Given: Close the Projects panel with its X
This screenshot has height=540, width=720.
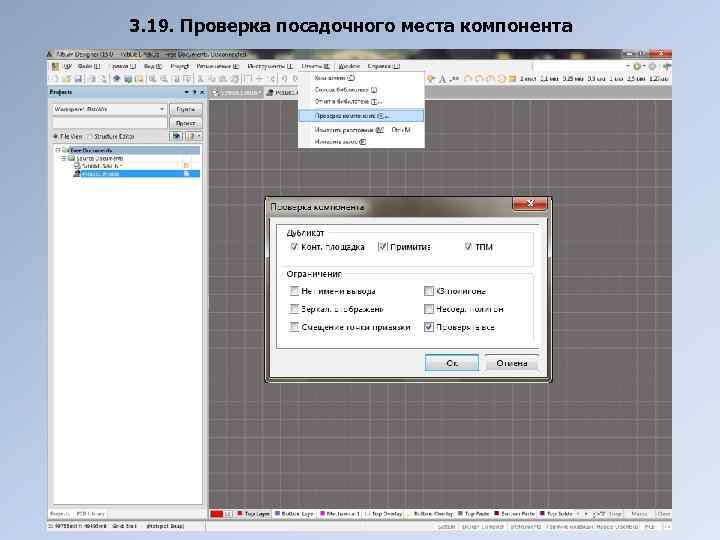Looking at the screenshot, I should tap(202, 92).
